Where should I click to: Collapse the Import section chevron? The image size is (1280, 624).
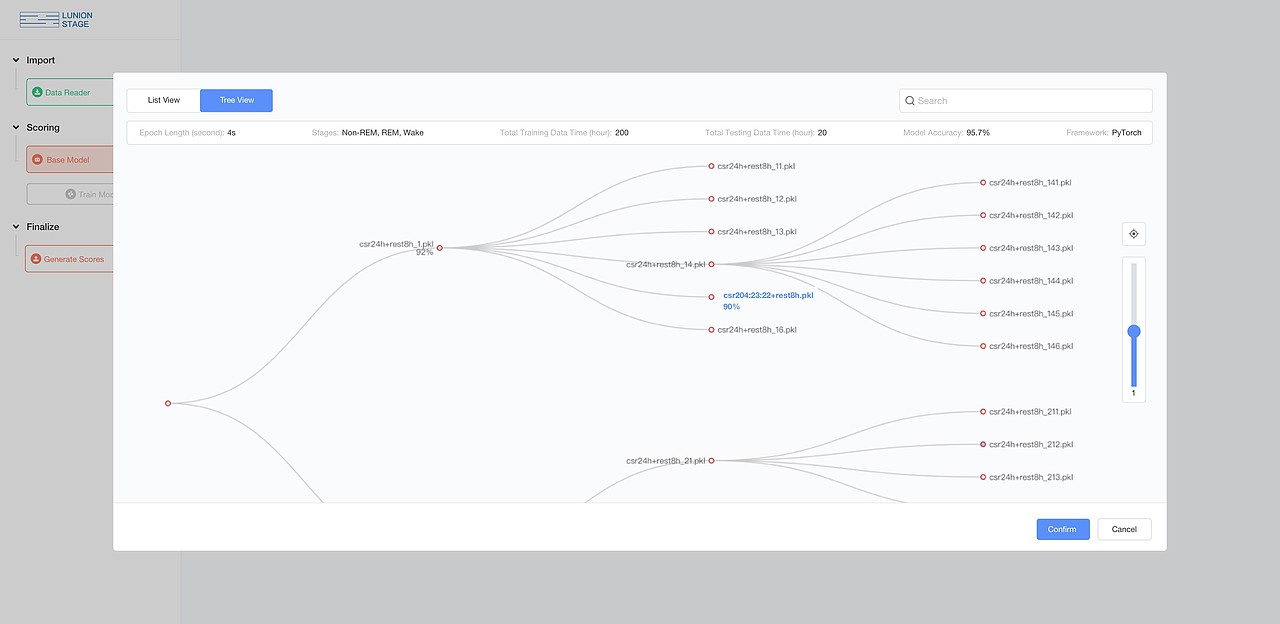point(16,60)
